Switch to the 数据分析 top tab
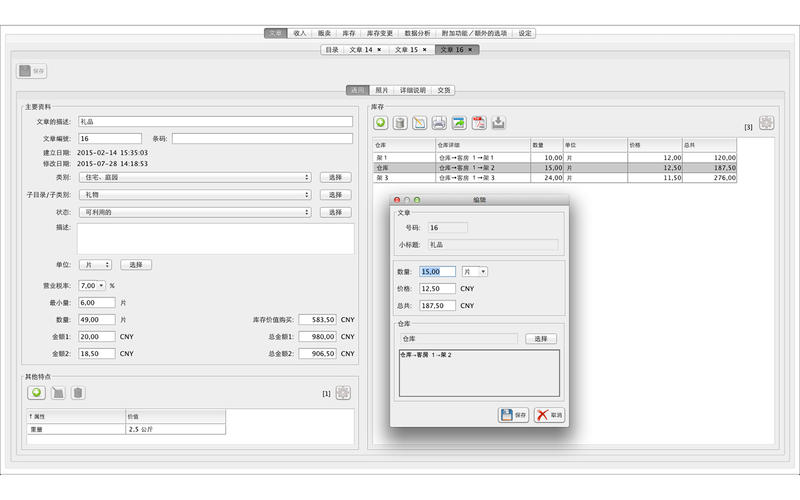 (x=417, y=33)
